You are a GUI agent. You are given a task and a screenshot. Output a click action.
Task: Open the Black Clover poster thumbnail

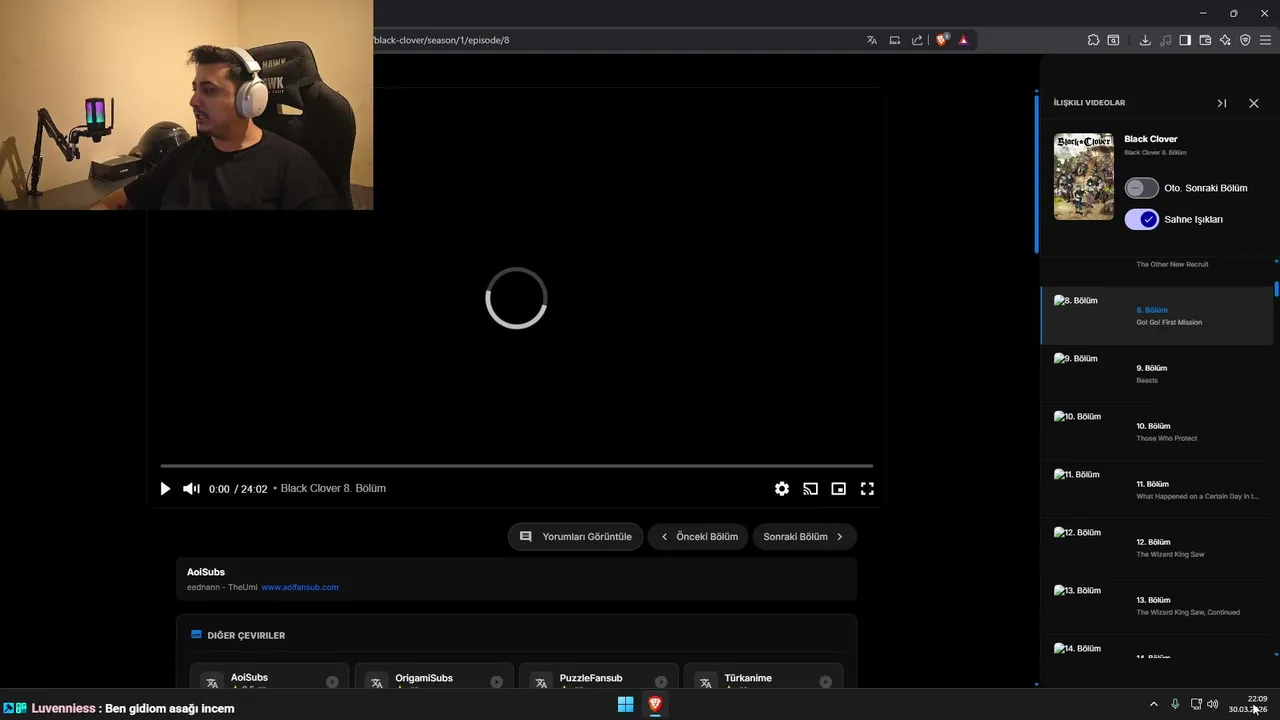pyautogui.click(x=1084, y=176)
